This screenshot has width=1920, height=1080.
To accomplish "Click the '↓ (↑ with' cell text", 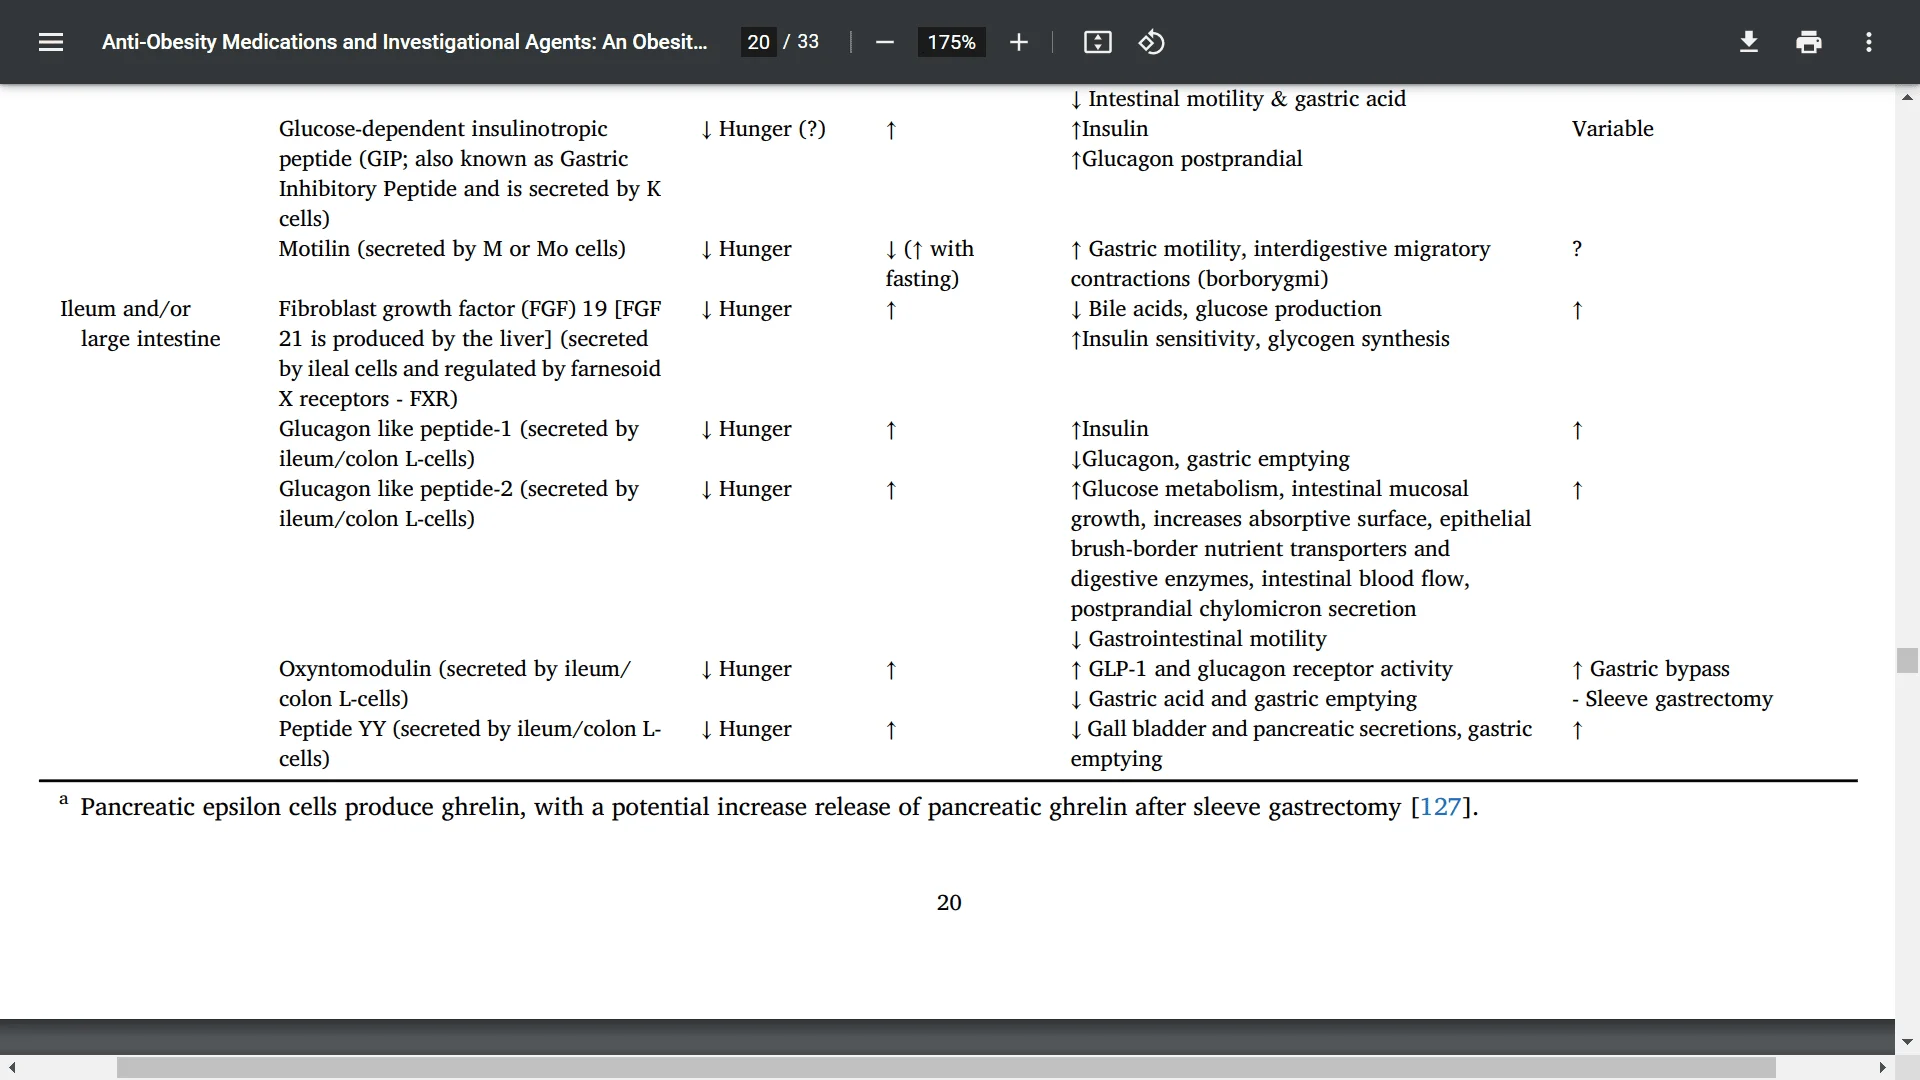I will [x=929, y=249].
